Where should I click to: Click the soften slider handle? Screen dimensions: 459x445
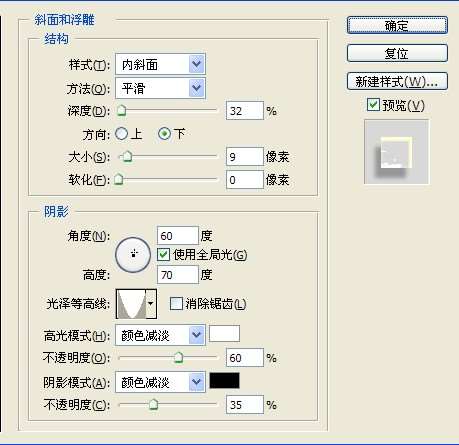coord(118,180)
